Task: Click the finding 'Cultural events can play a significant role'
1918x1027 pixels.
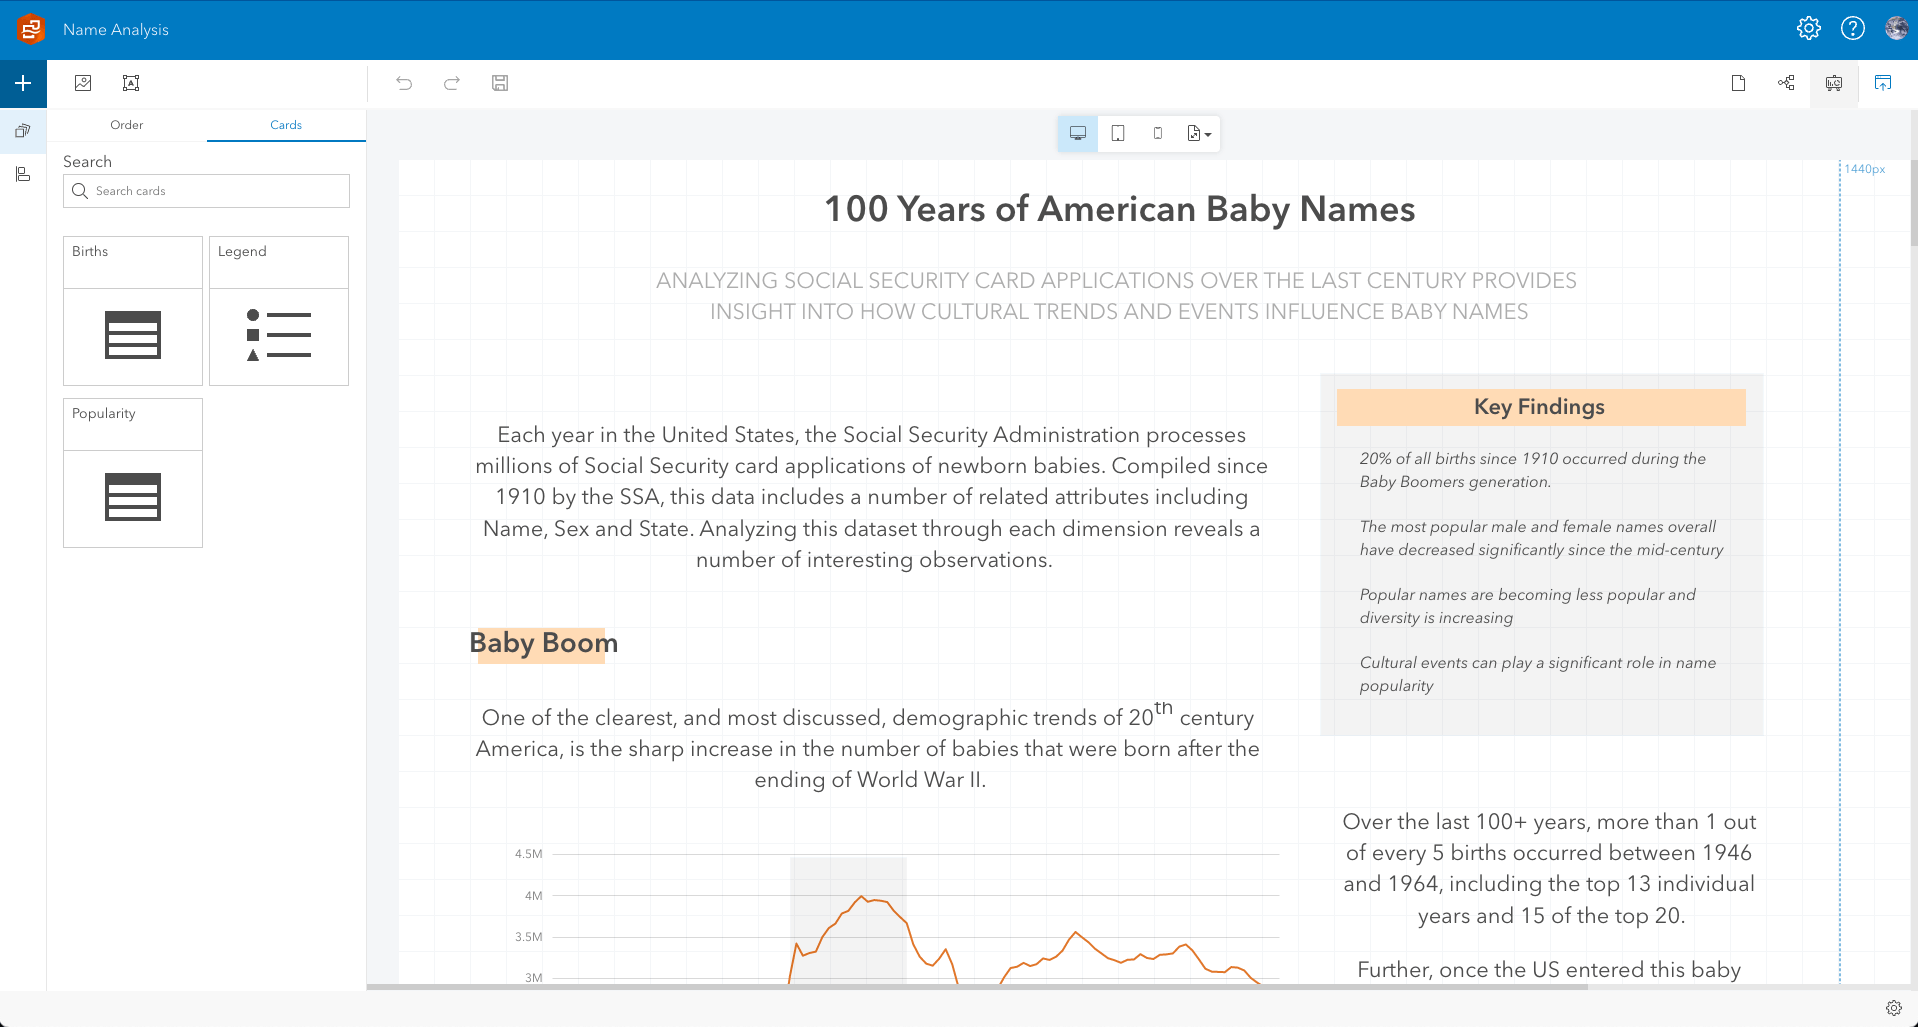Action: pos(1538,674)
